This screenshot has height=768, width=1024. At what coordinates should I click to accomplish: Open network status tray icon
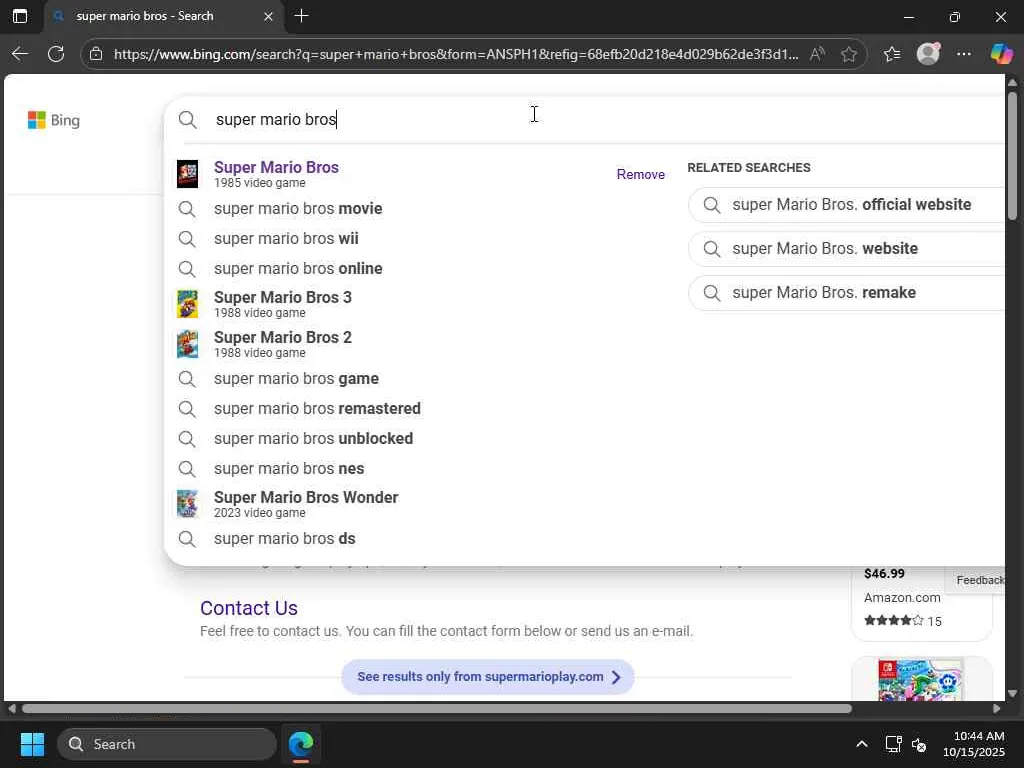(x=893, y=744)
